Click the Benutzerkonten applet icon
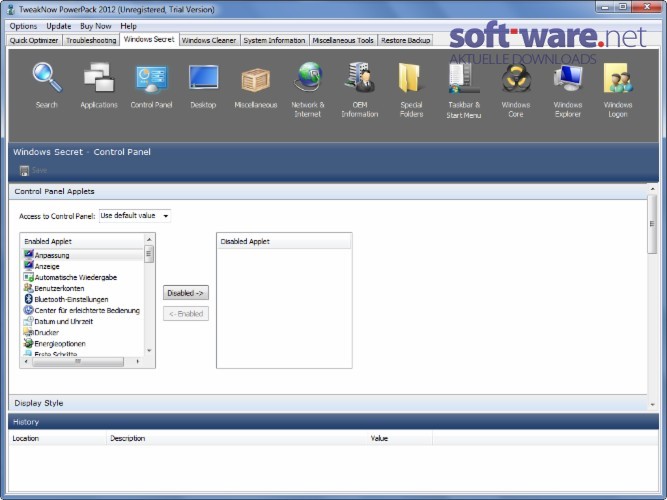667x500 pixels. pos(29,288)
